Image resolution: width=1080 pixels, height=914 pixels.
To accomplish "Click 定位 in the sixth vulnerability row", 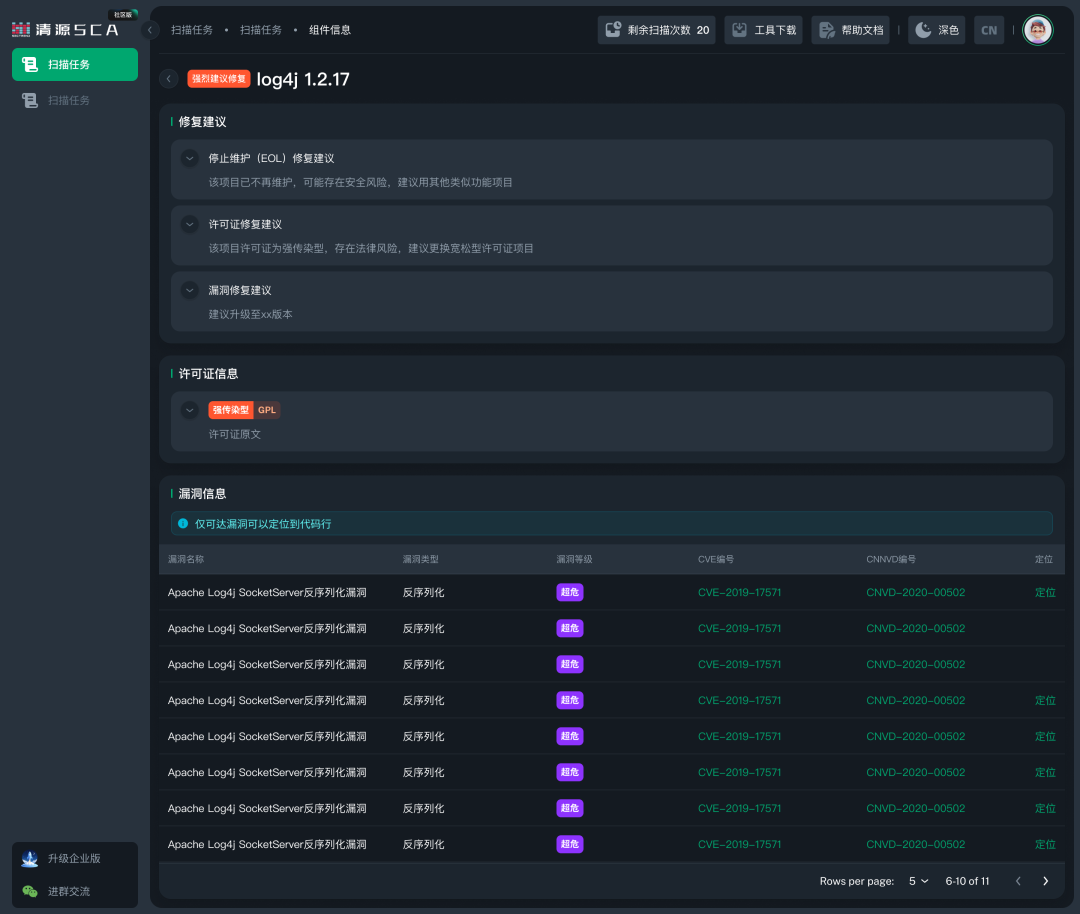I will (x=1045, y=772).
